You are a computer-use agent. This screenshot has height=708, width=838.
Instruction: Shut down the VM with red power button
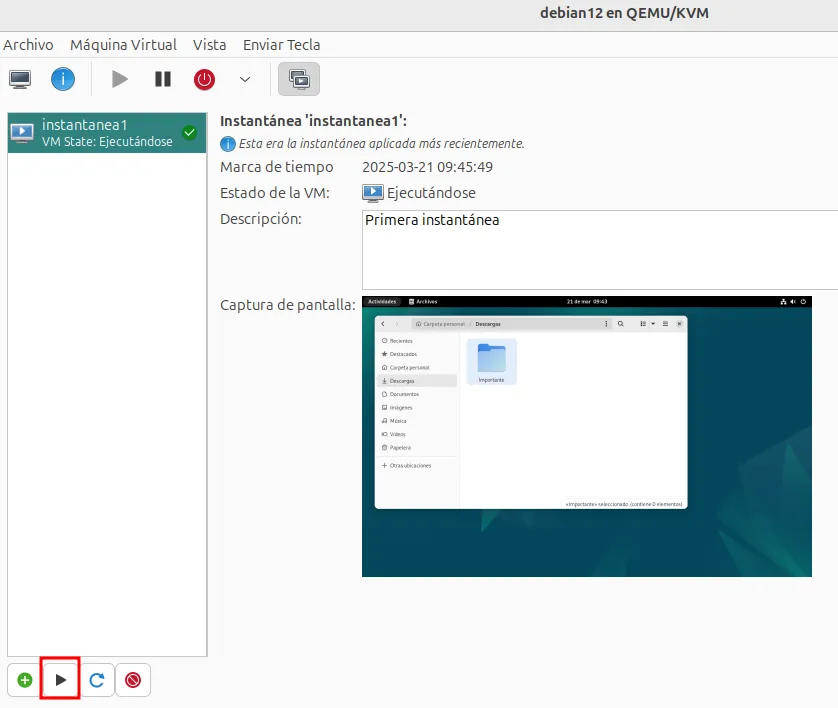[x=205, y=79]
